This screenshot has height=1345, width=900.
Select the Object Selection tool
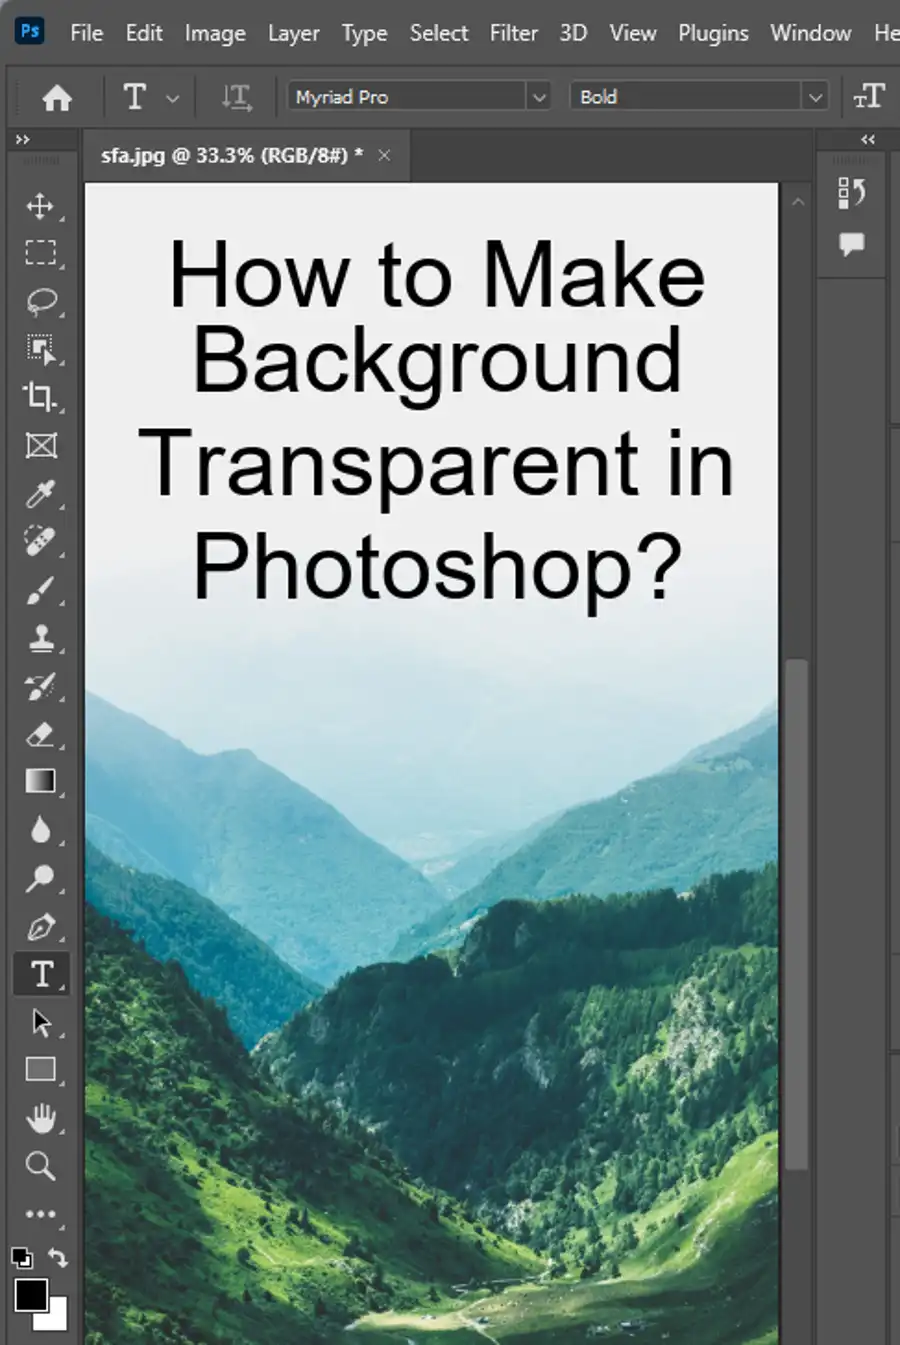click(40, 349)
